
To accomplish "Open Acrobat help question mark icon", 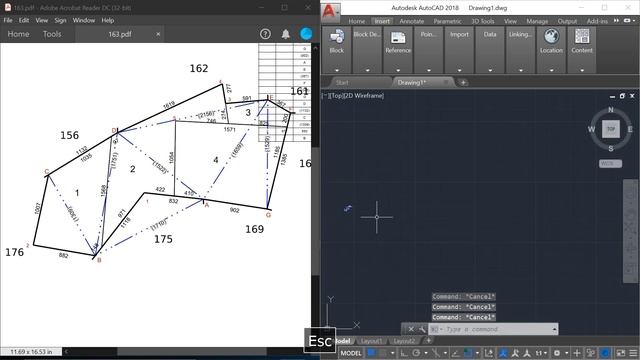I will click(265, 34).
